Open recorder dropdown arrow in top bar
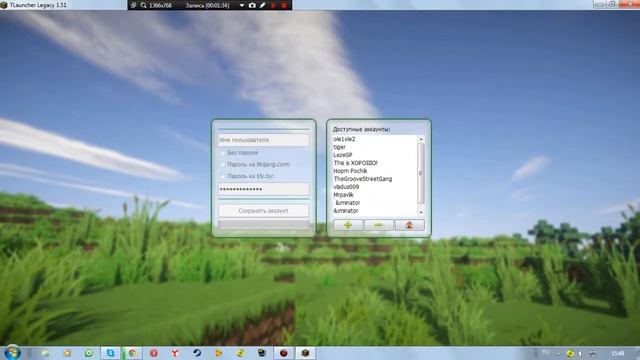 pos(242,5)
